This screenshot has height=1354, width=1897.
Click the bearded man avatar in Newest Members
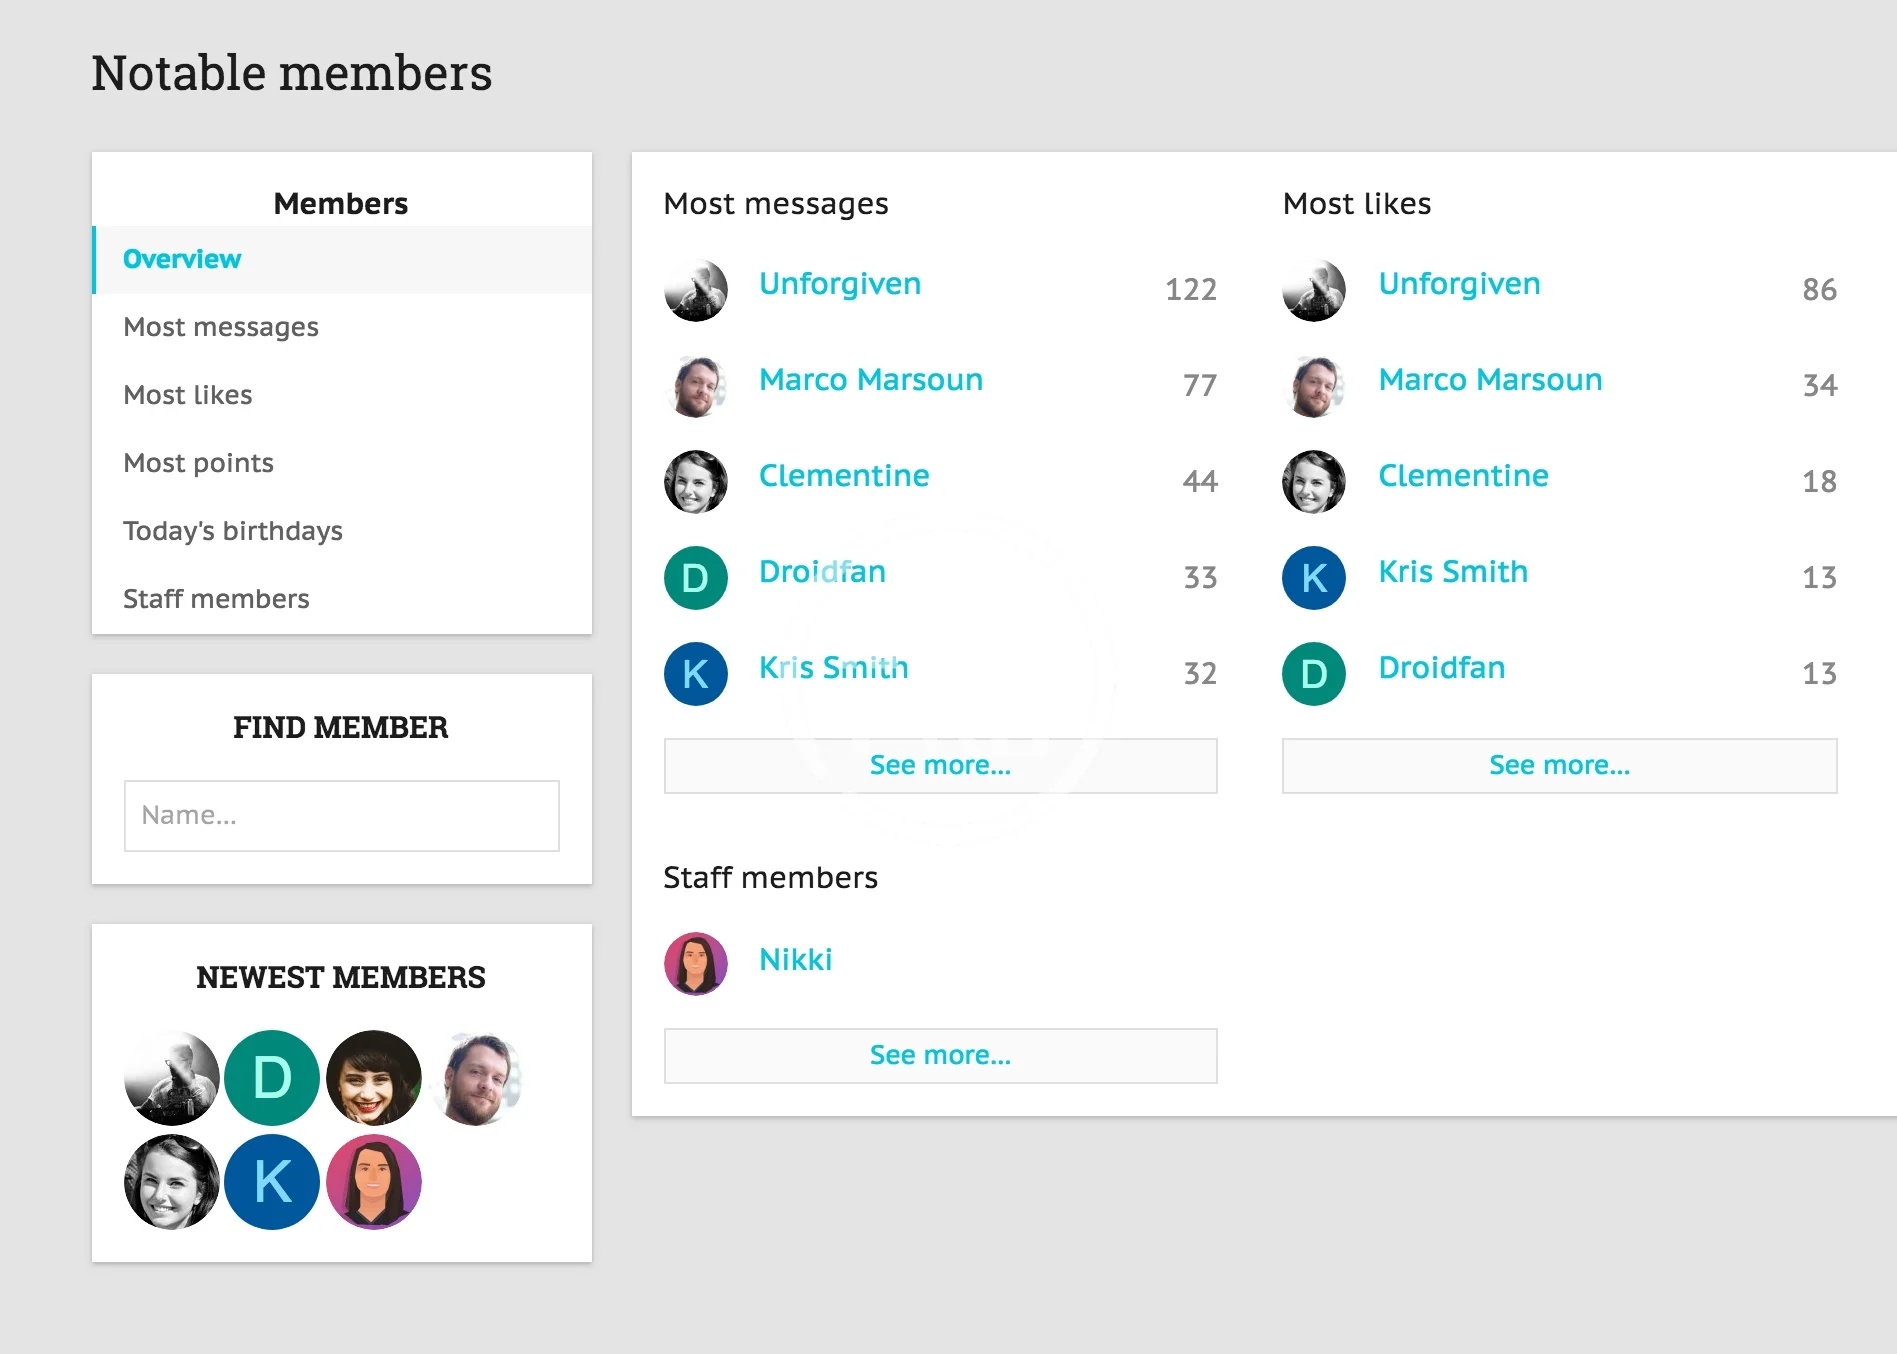point(477,1078)
